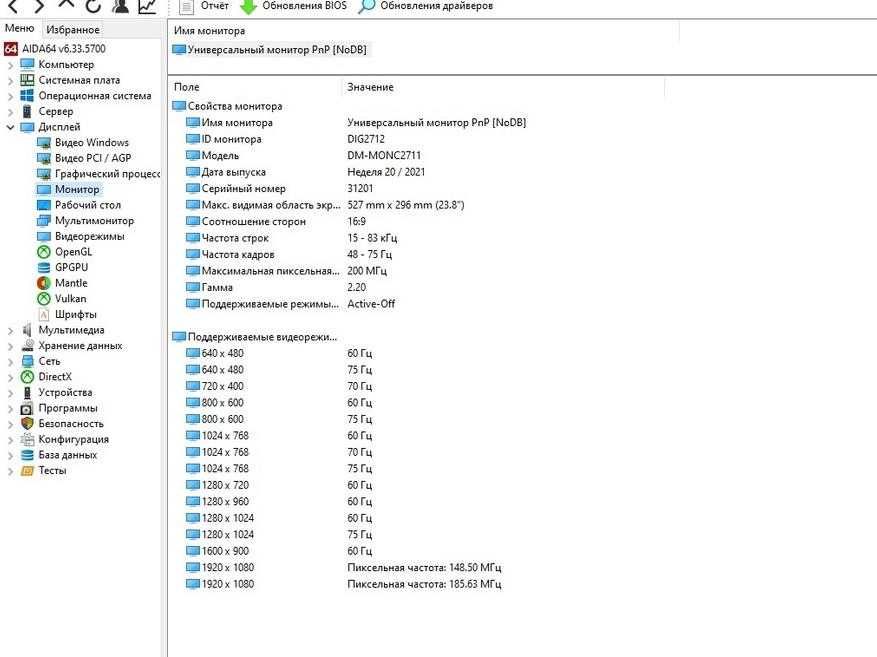This screenshot has height=657, width=877.
Task: Click the Сеть network icon
Action: pyautogui.click(x=27, y=361)
